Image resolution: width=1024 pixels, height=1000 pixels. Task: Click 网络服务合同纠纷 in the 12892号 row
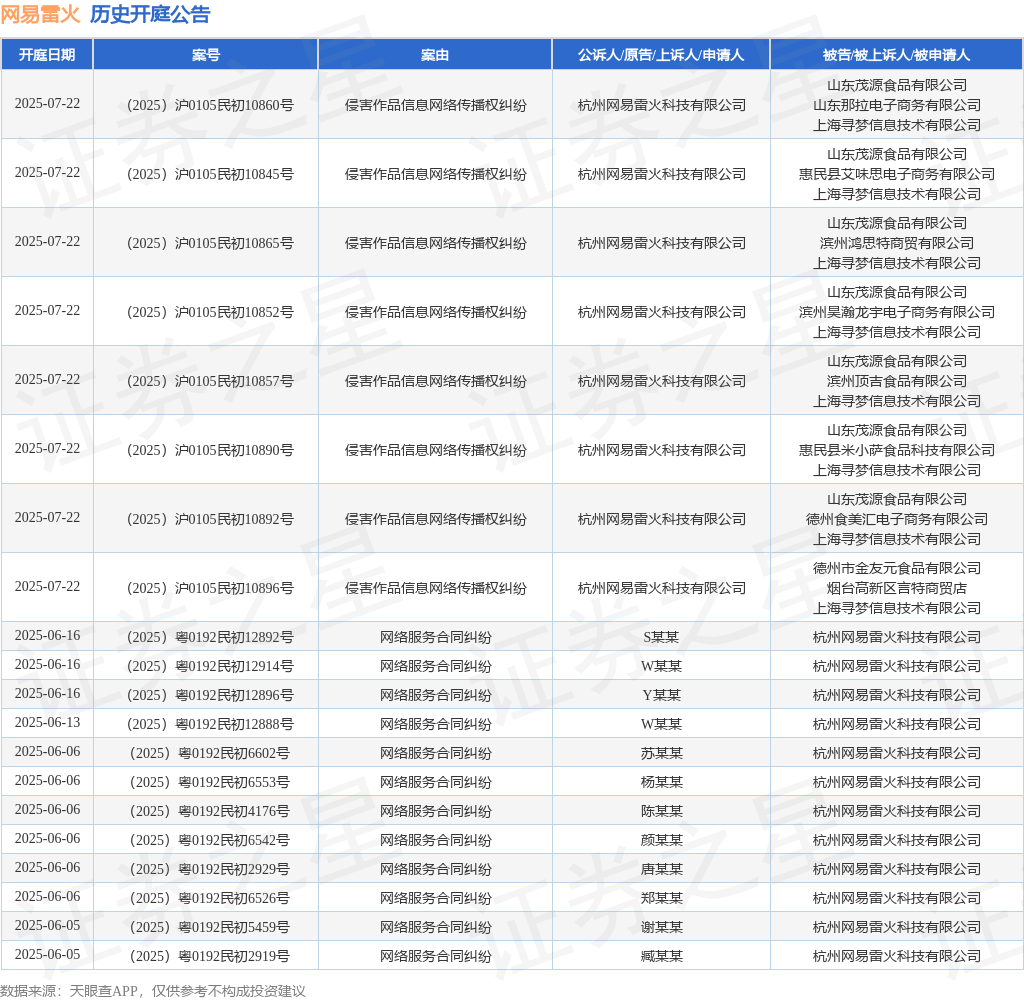[435, 637]
